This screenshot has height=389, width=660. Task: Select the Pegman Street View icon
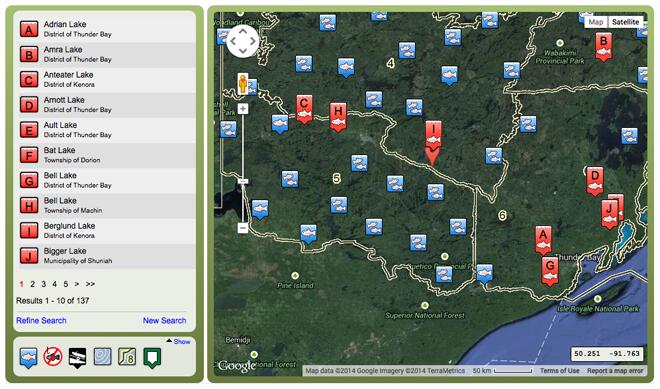[242, 83]
